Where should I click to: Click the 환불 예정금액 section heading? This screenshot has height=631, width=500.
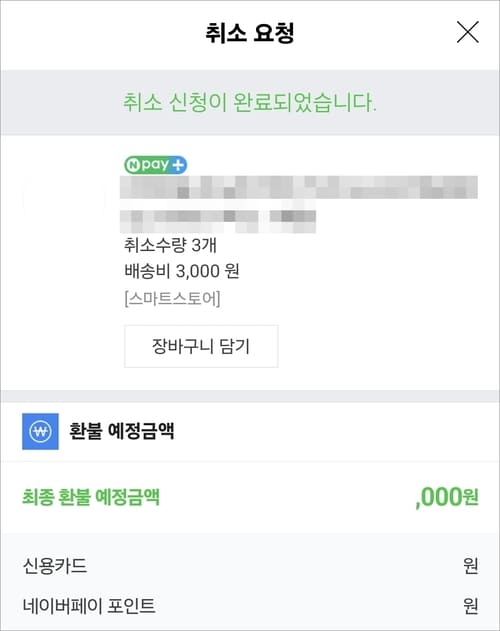[x=122, y=431]
